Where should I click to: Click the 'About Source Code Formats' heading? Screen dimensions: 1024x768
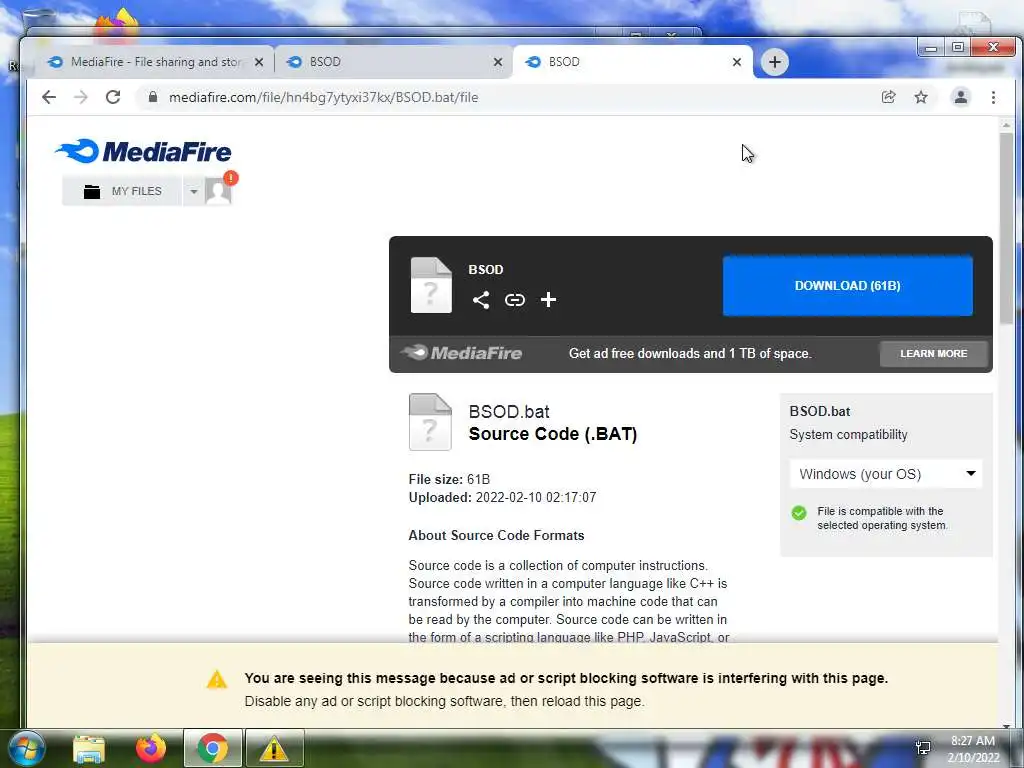[496, 536]
